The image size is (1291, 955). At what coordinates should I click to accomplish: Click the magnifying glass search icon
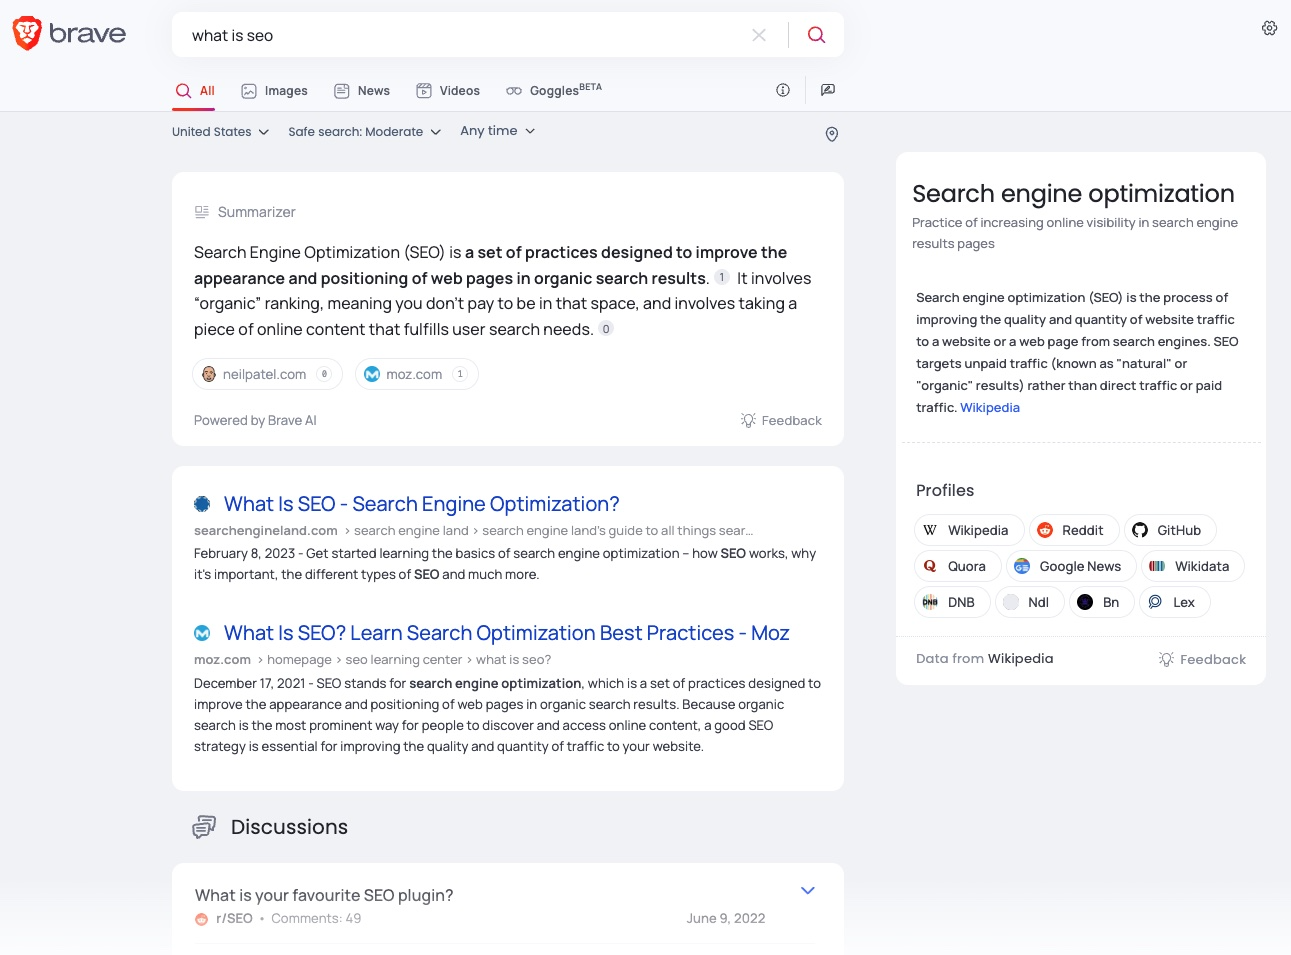[x=816, y=34]
